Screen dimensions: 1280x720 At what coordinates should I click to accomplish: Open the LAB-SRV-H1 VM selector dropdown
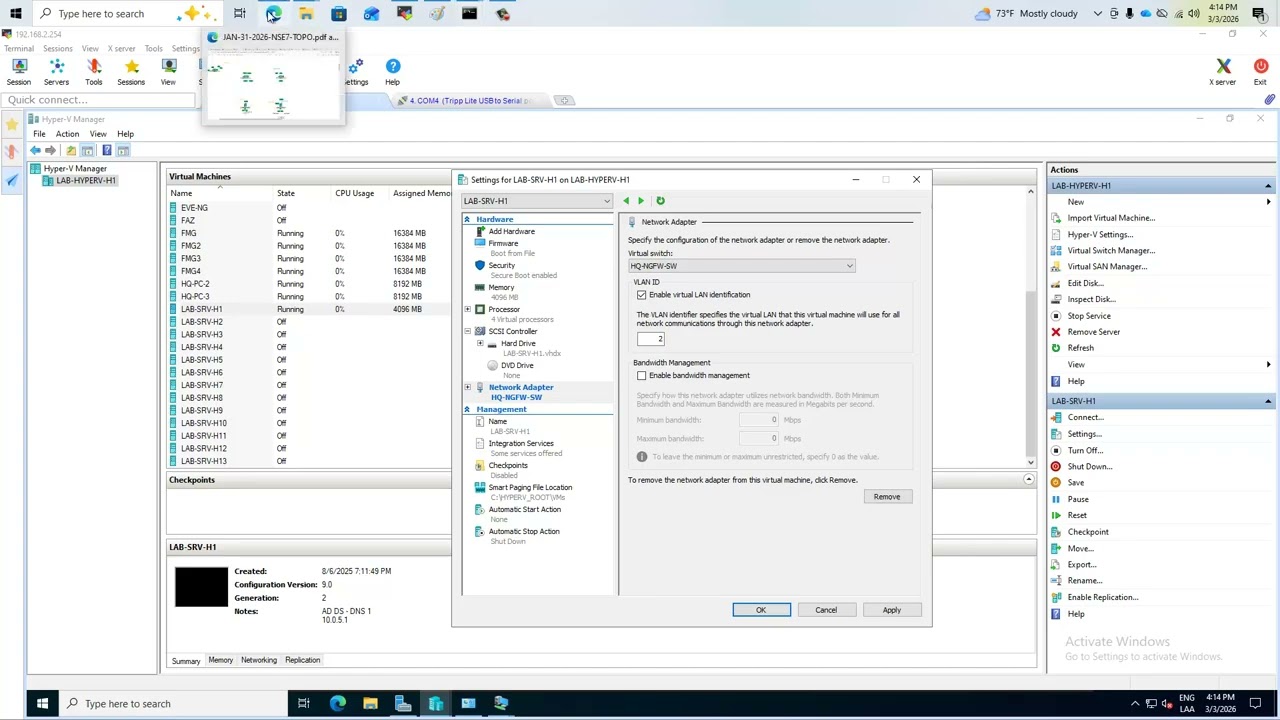click(536, 201)
